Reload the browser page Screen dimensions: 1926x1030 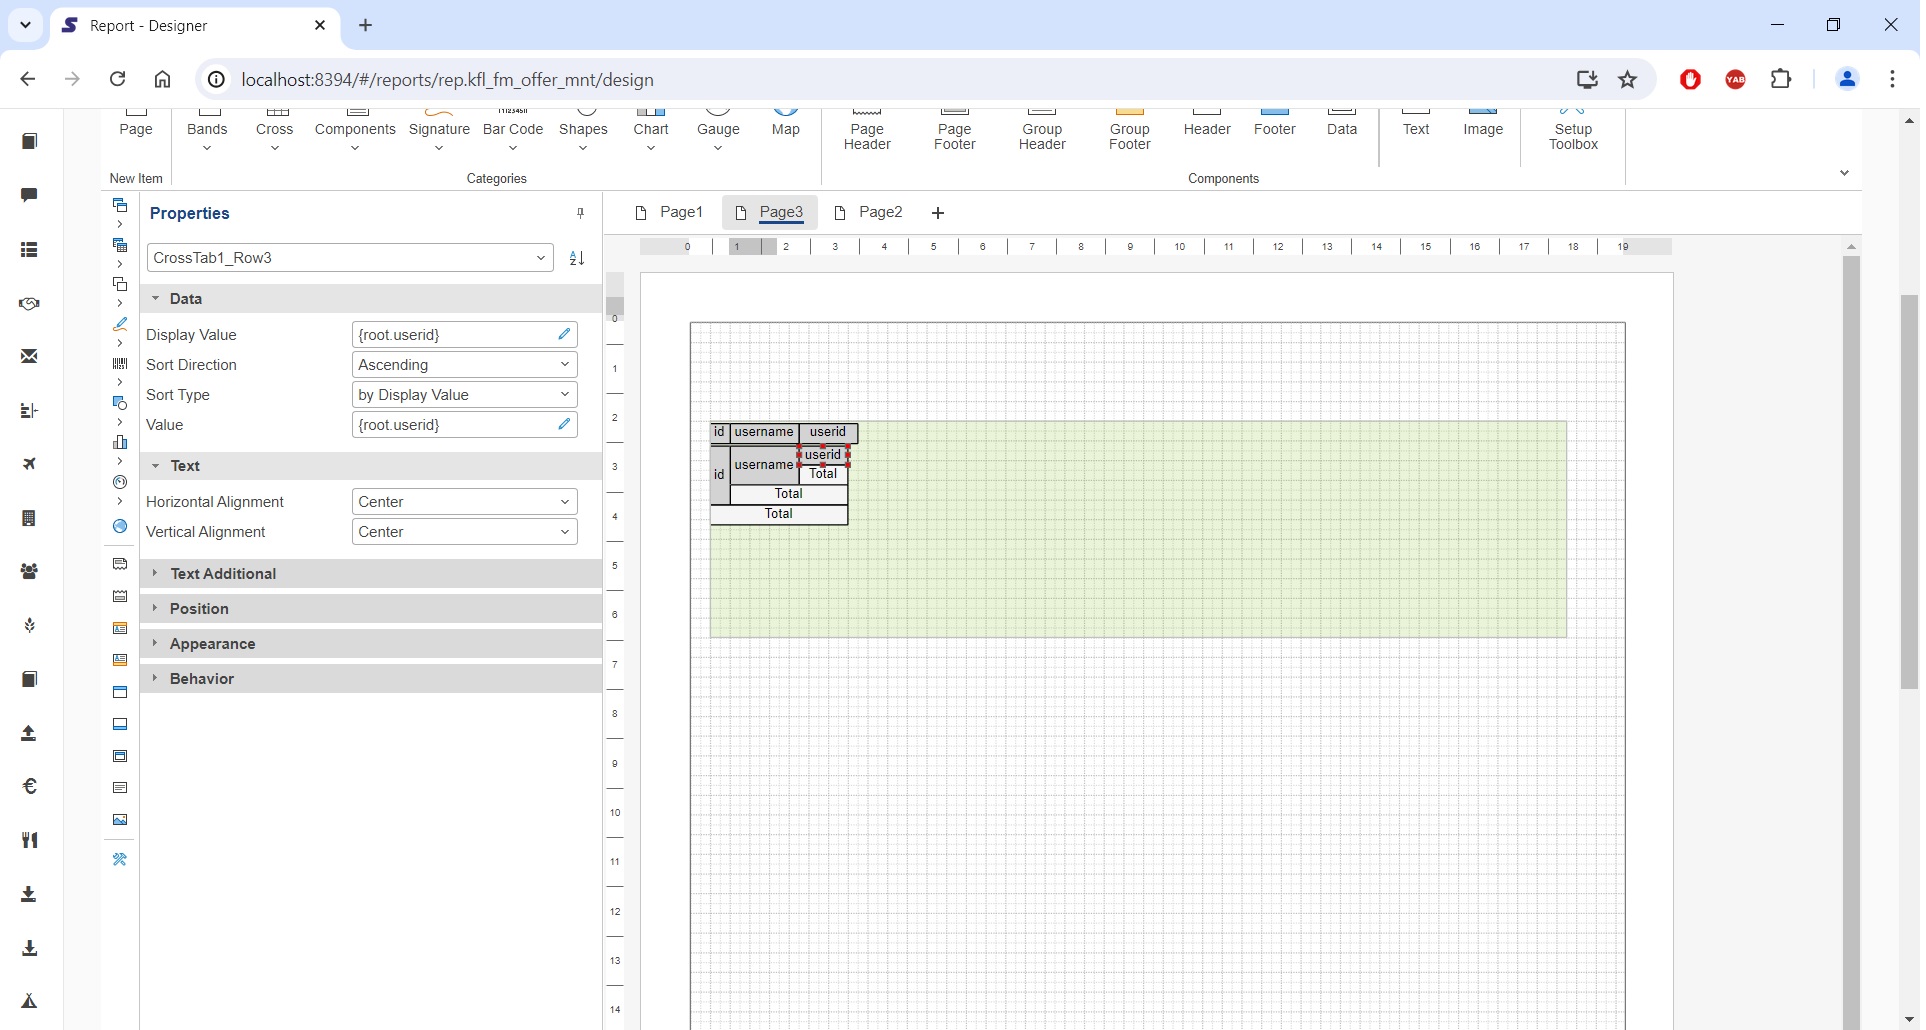coord(117,79)
